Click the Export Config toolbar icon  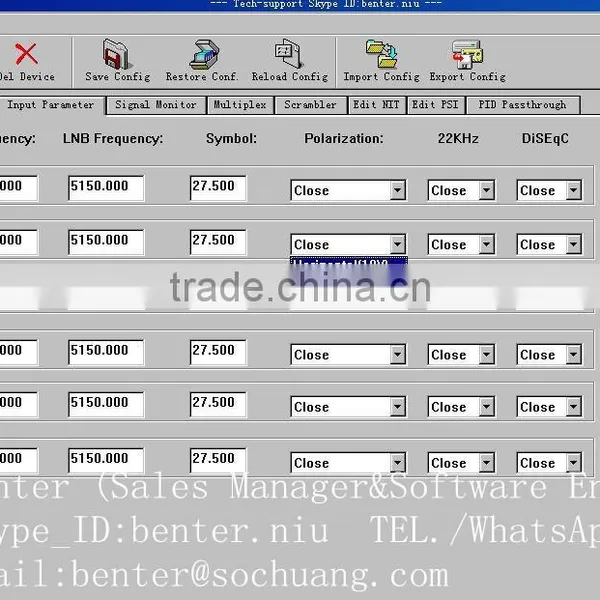[467, 55]
